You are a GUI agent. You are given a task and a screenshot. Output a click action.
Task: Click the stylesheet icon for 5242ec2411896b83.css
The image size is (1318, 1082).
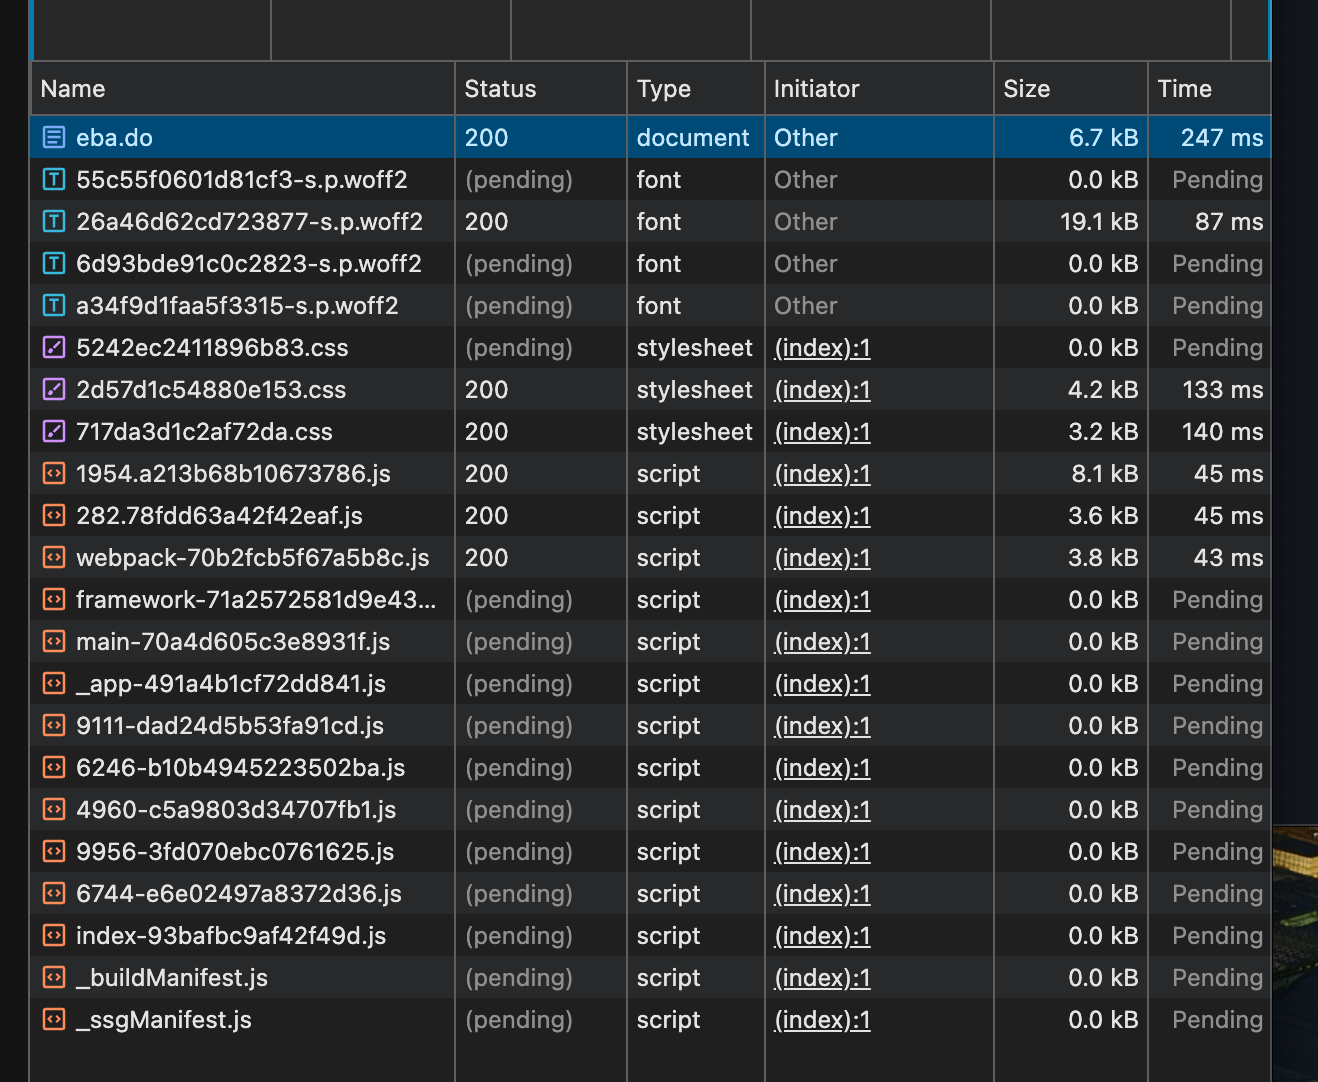point(54,348)
